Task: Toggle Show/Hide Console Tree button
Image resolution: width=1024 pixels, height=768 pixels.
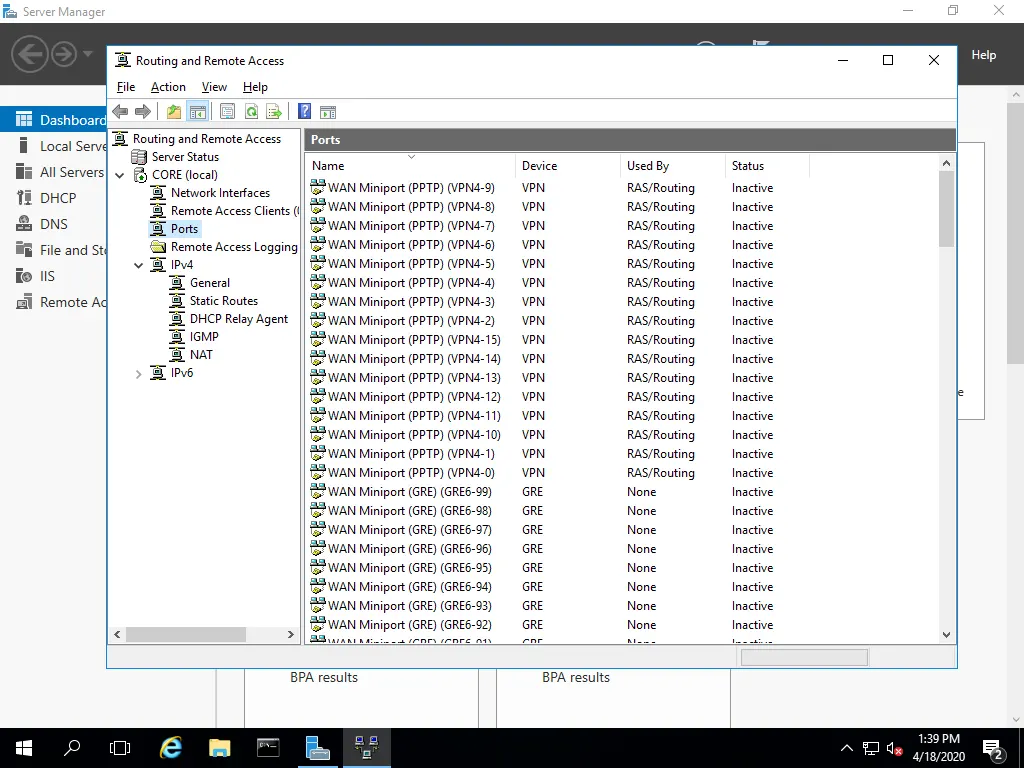Action: [197, 112]
